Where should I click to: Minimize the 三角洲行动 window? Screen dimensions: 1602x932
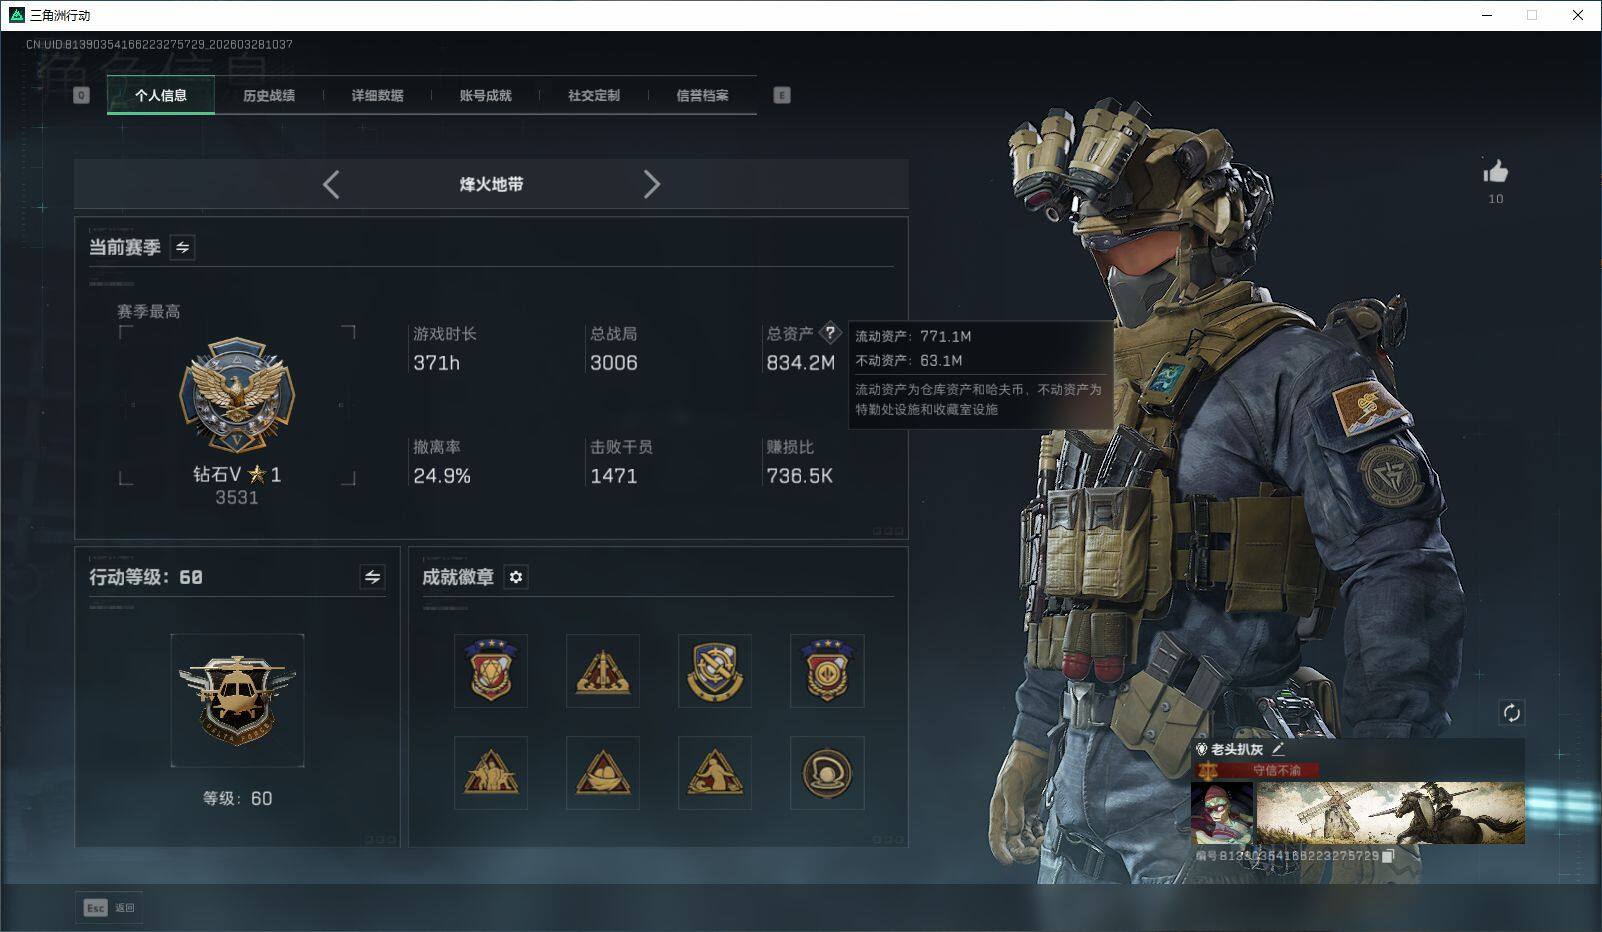coord(1486,15)
